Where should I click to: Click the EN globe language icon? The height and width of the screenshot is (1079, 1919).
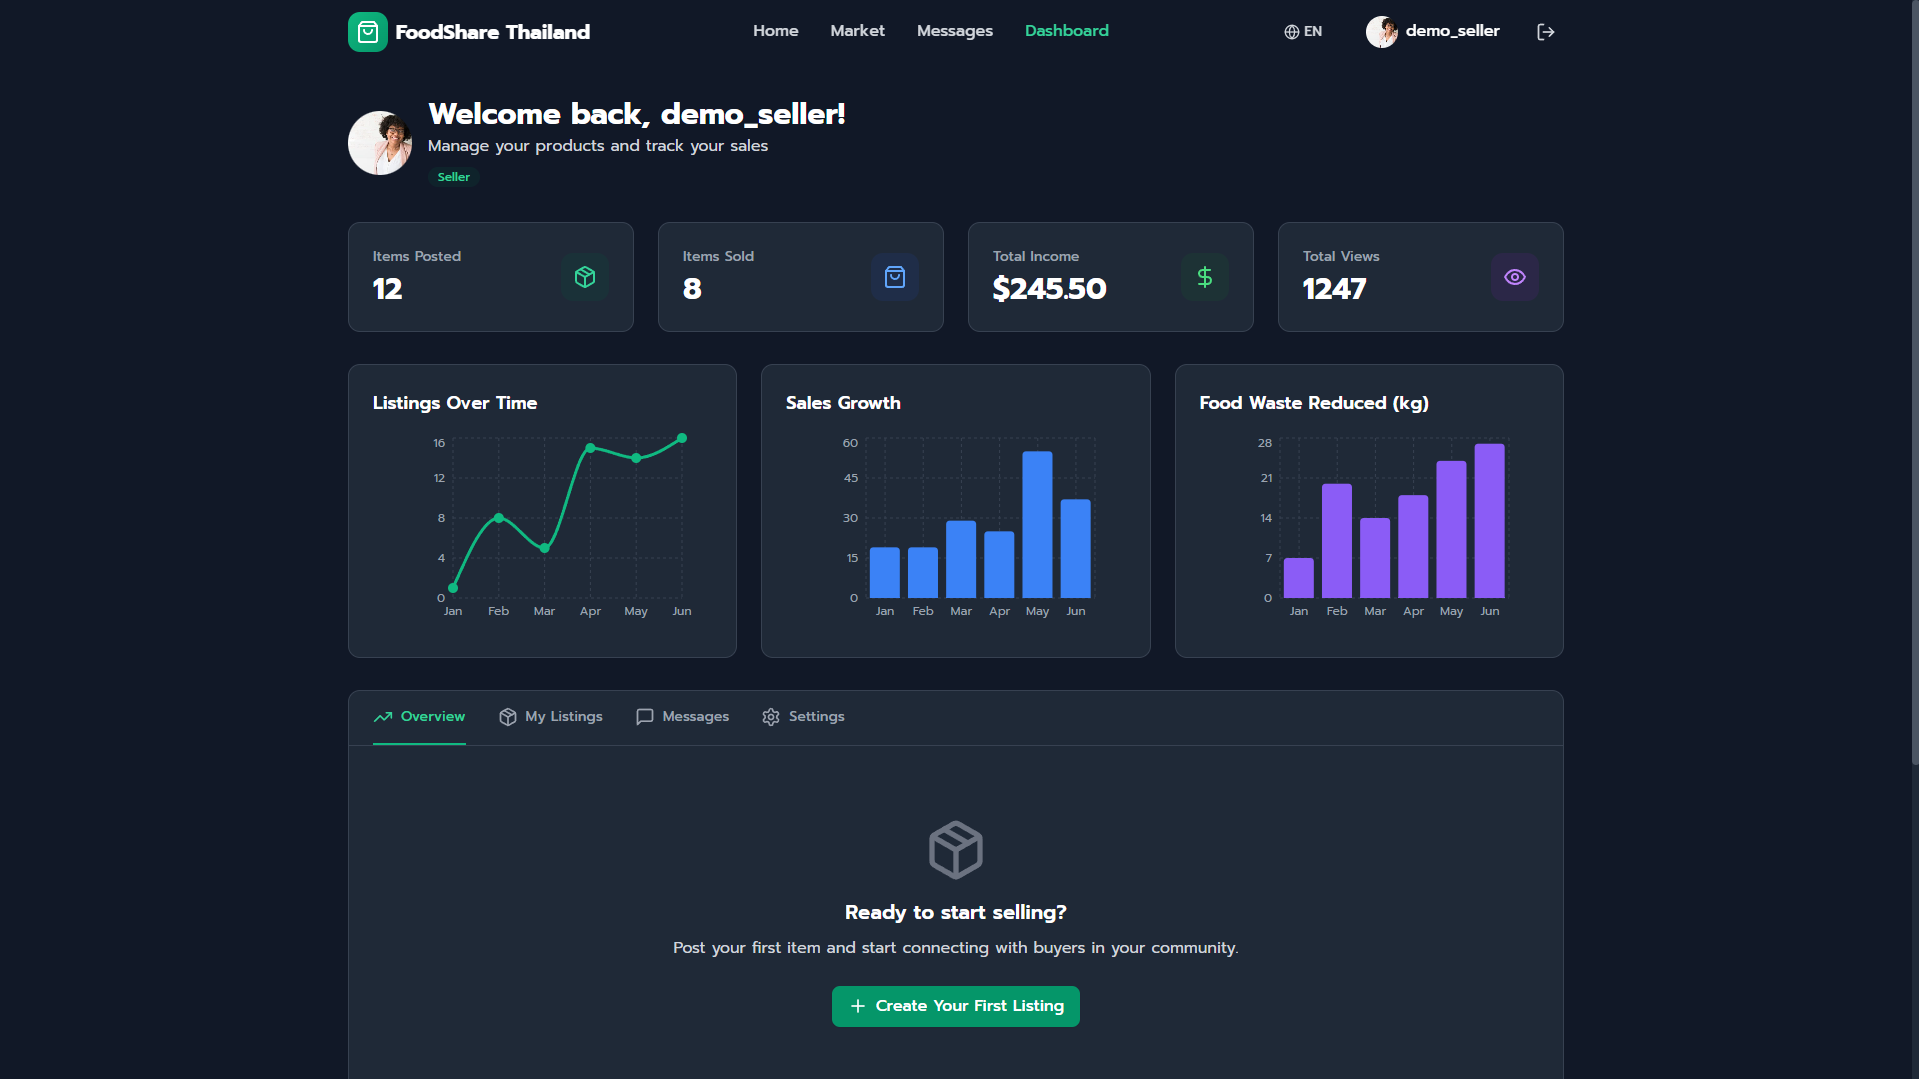(x=1290, y=31)
